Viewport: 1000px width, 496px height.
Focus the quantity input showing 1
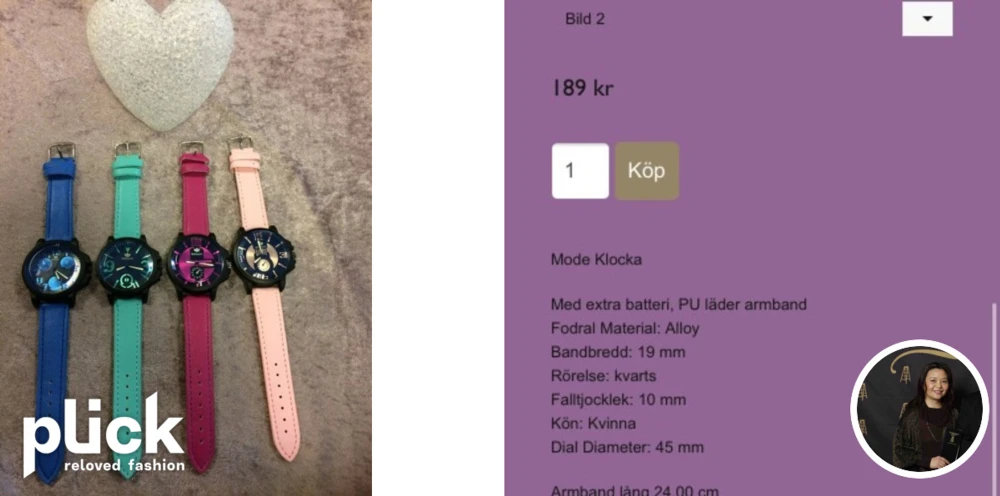(580, 171)
